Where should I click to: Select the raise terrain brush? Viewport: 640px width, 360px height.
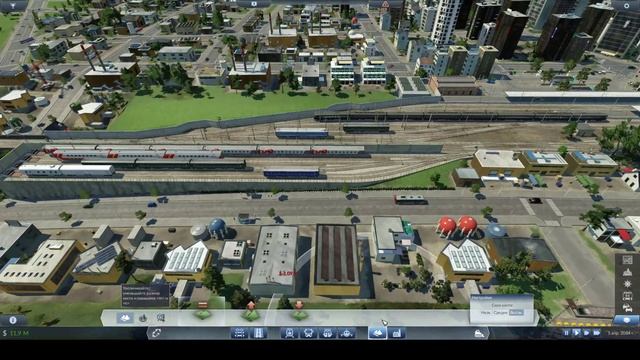pyautogui.click(x=251, y=311)
